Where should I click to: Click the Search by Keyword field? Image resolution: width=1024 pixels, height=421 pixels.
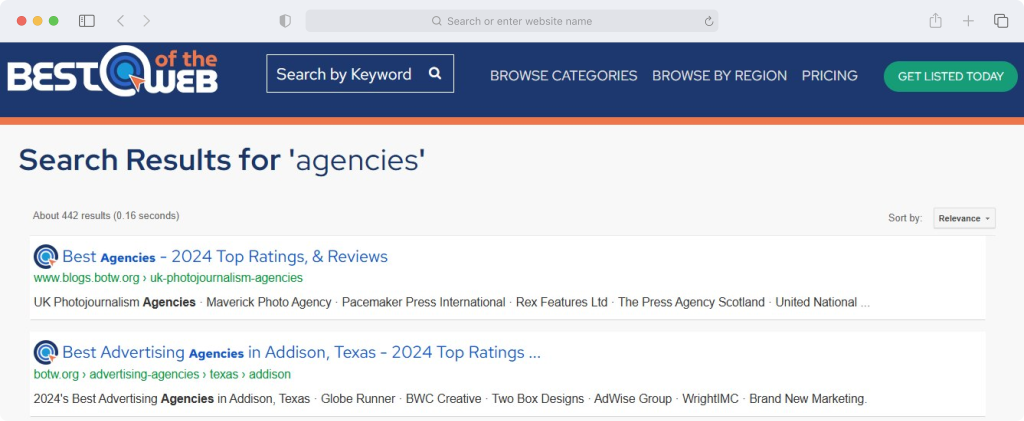360,73
